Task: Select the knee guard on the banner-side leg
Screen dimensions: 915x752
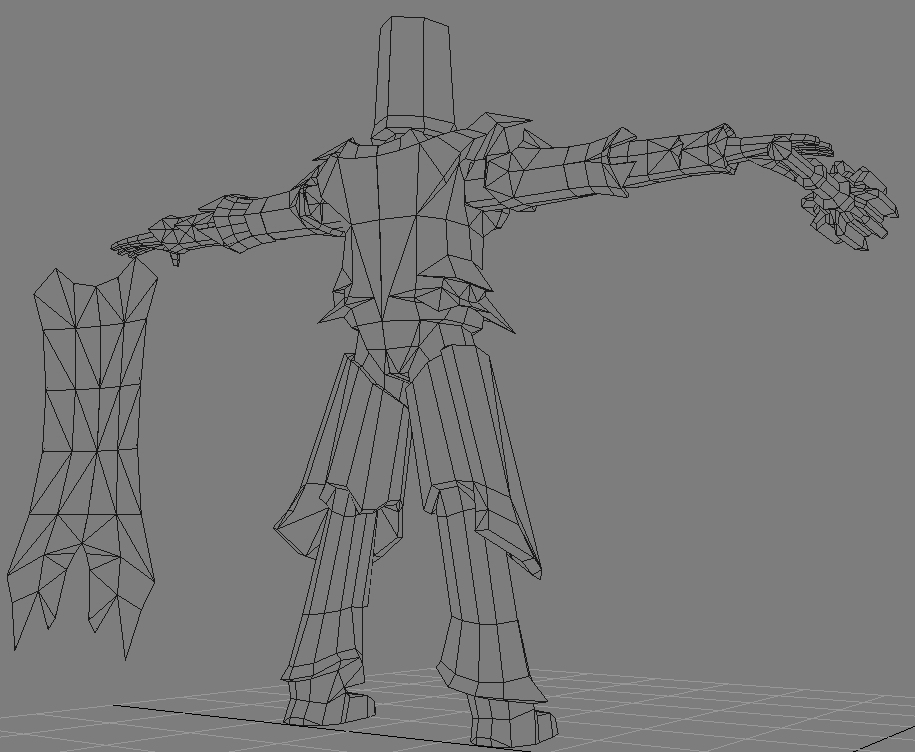Action: tap(305, 515)
